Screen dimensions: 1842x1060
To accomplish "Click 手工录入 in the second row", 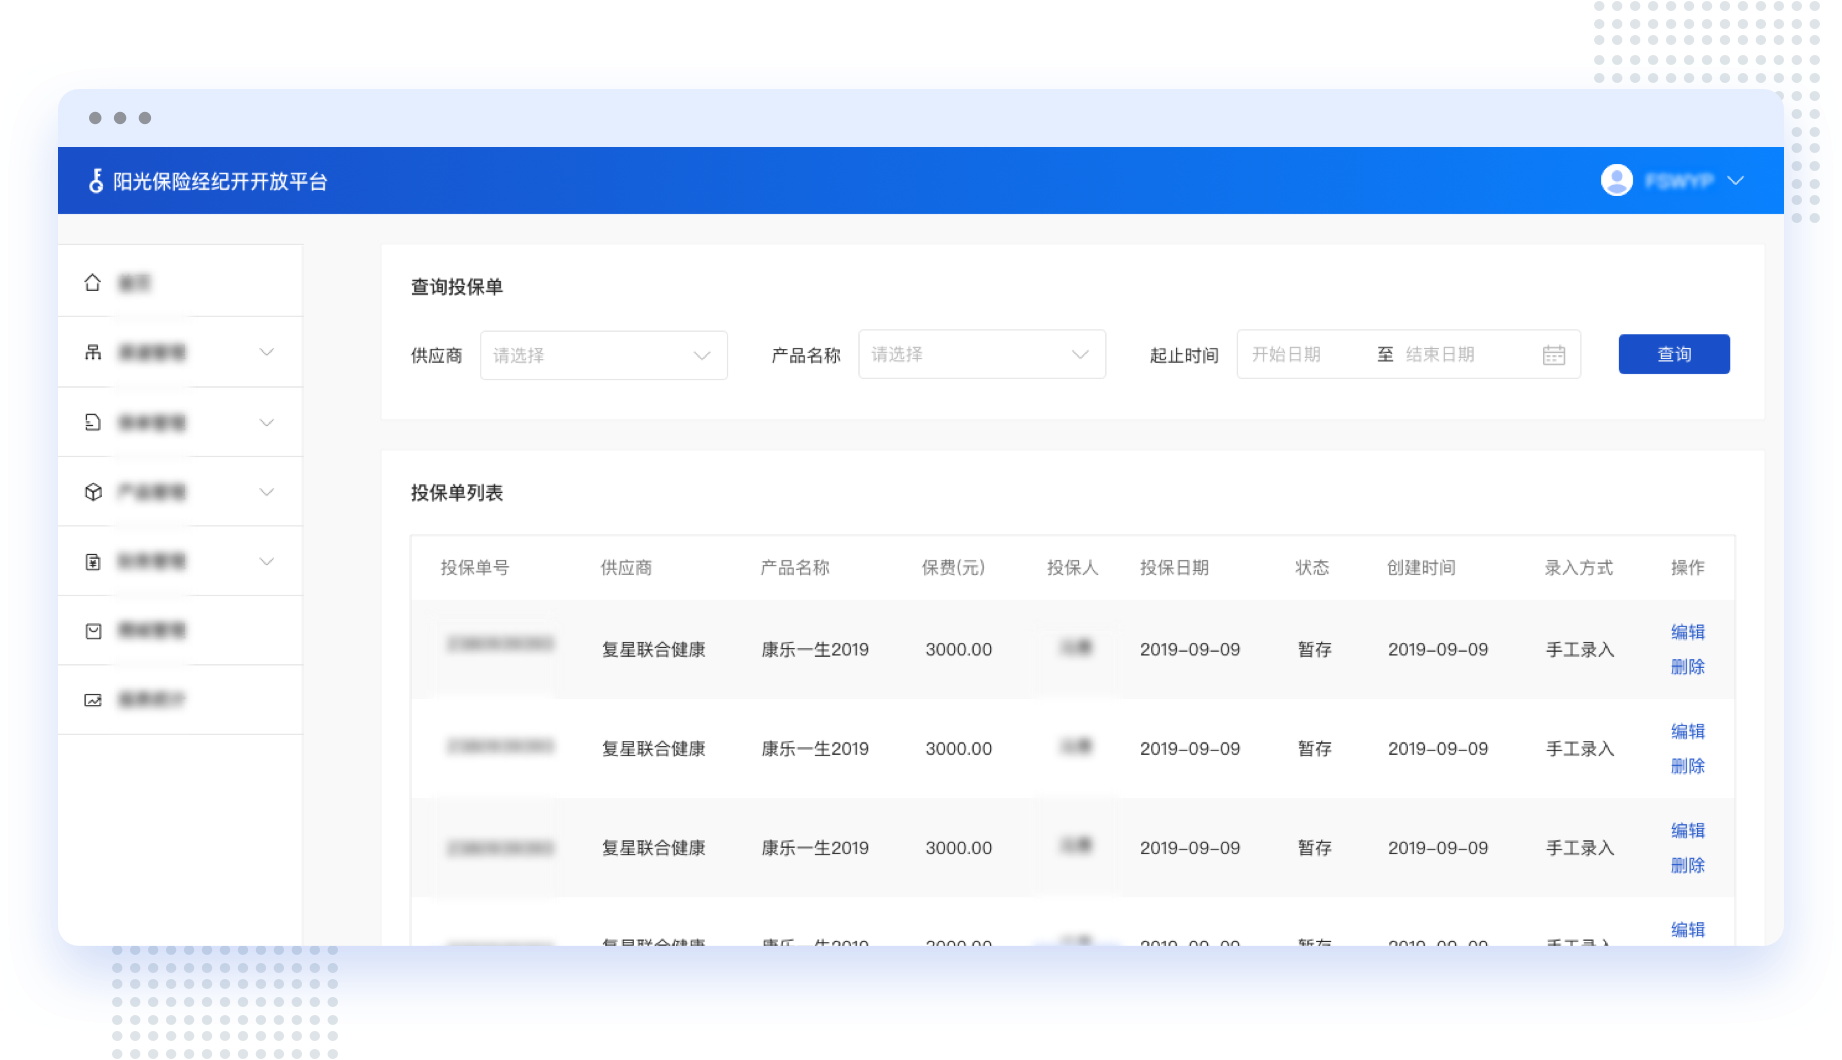I will coord(1581,749).
